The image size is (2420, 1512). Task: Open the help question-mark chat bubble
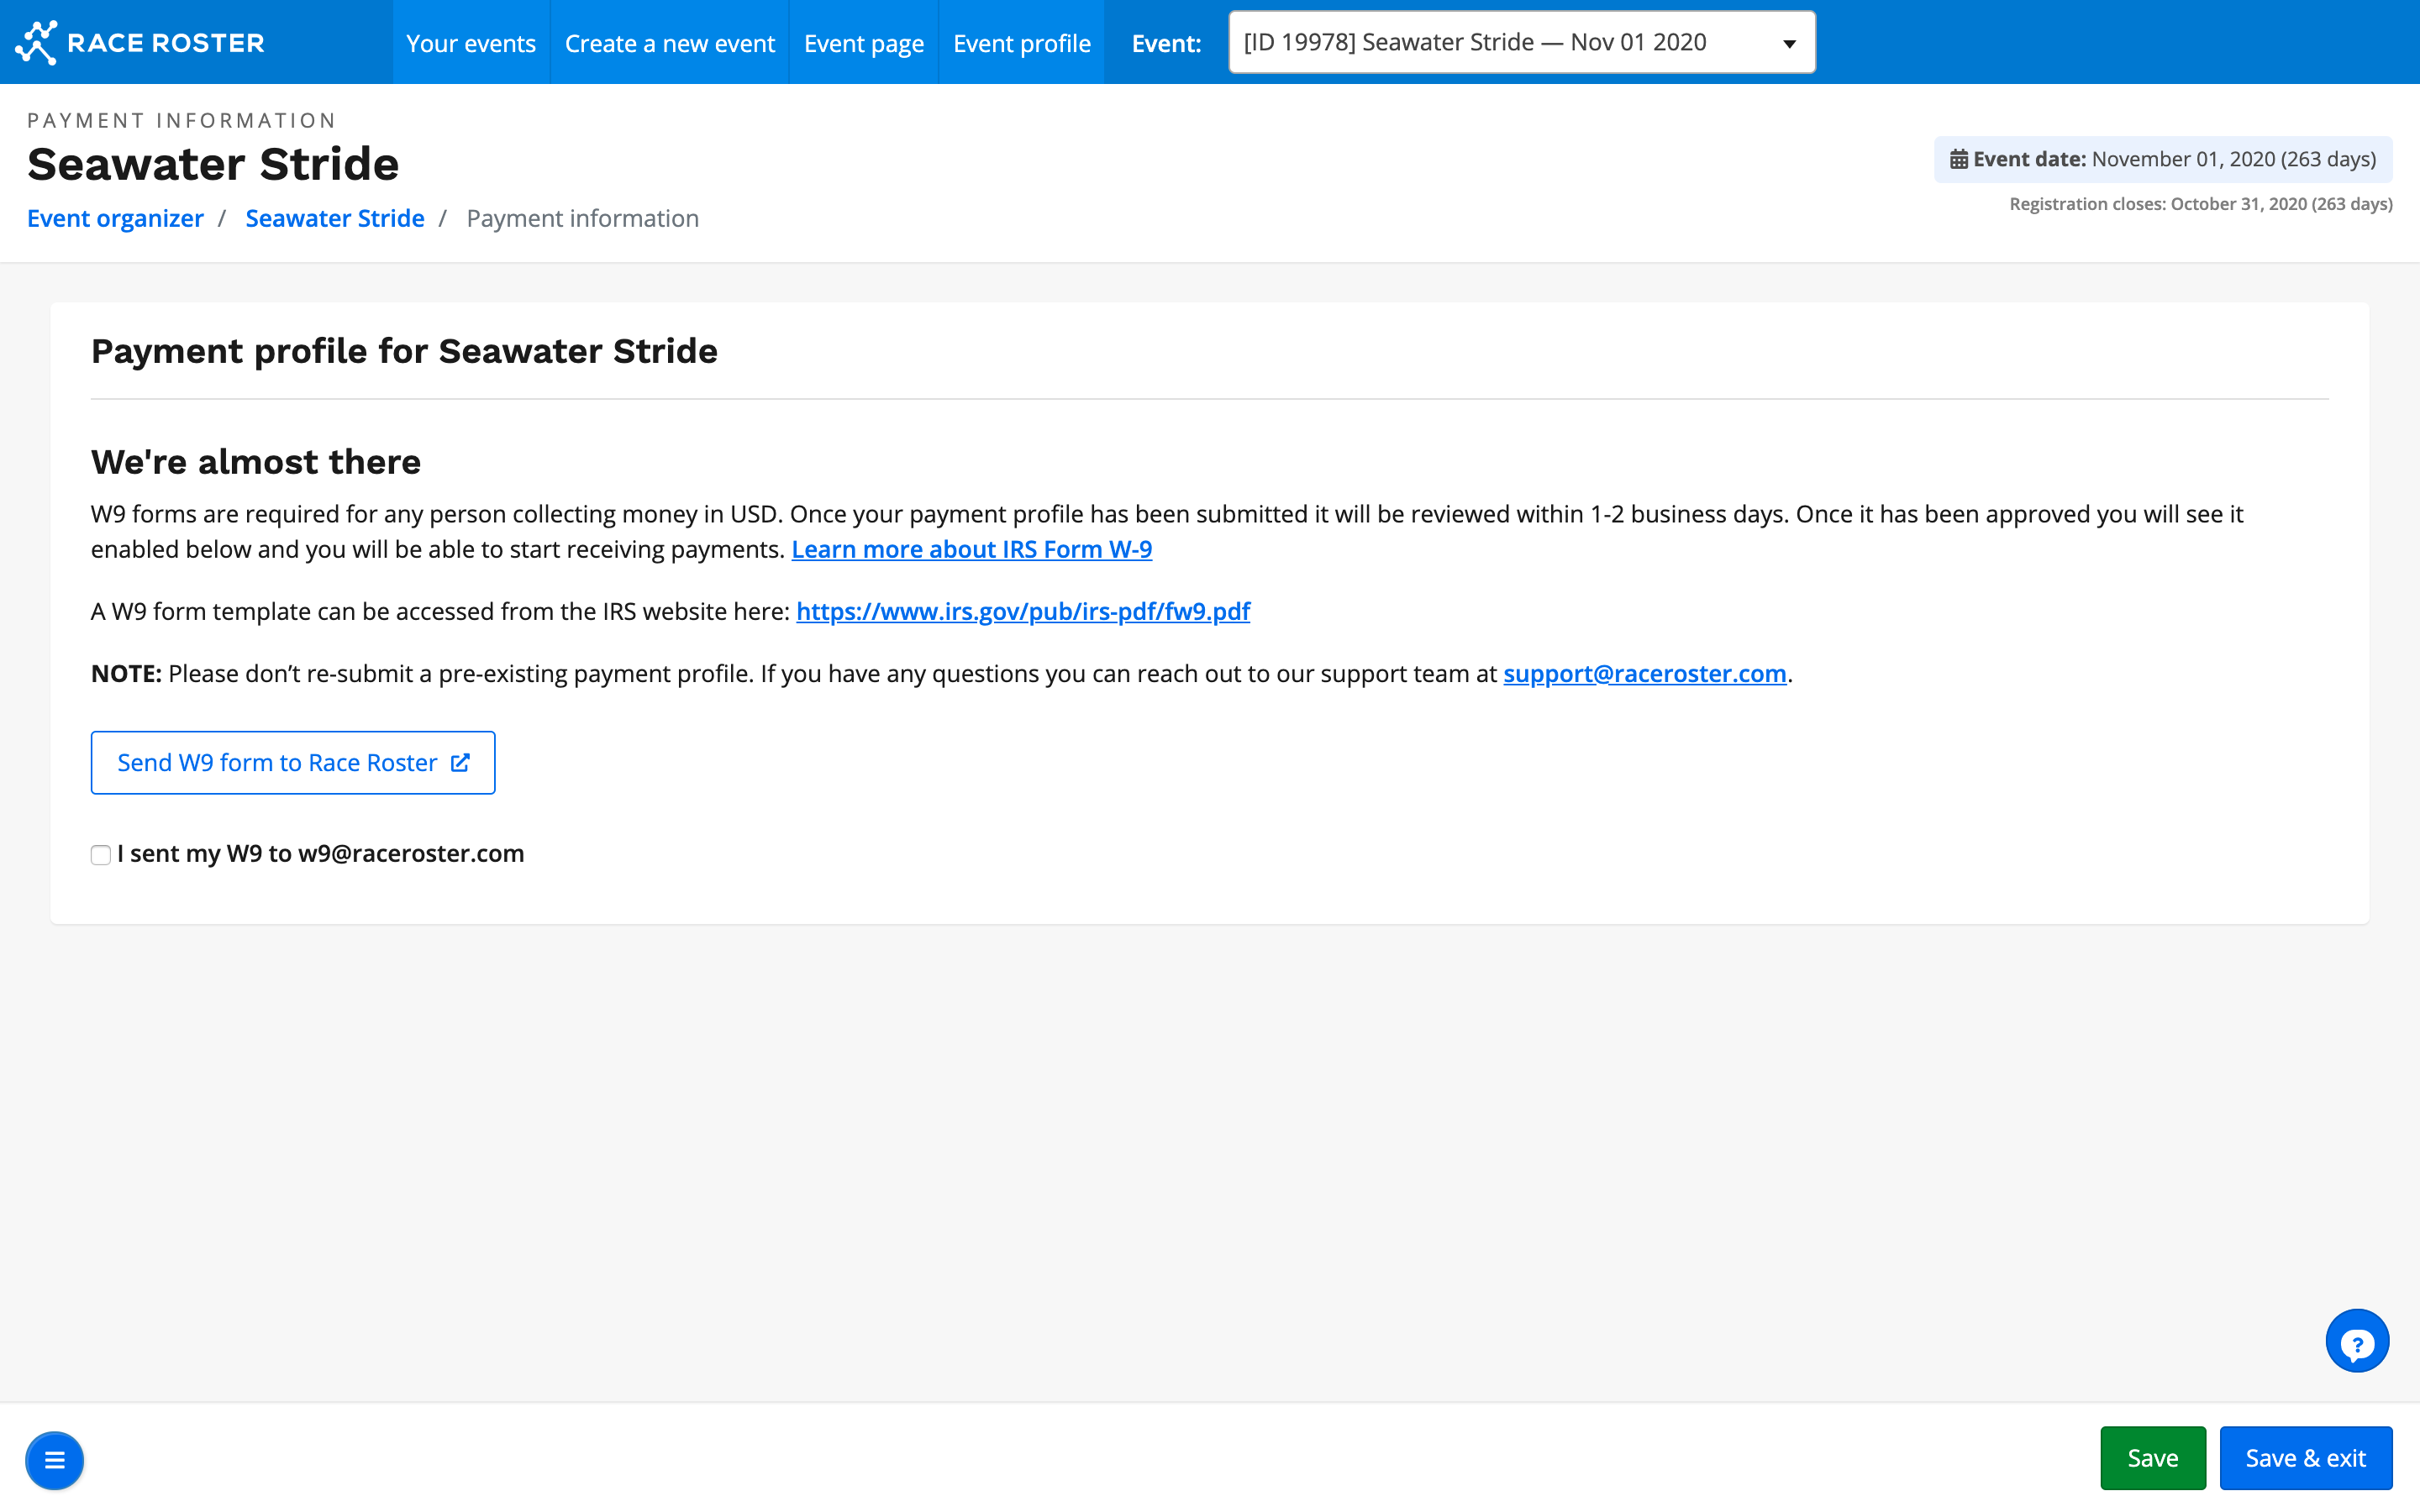(2356, 1341)
